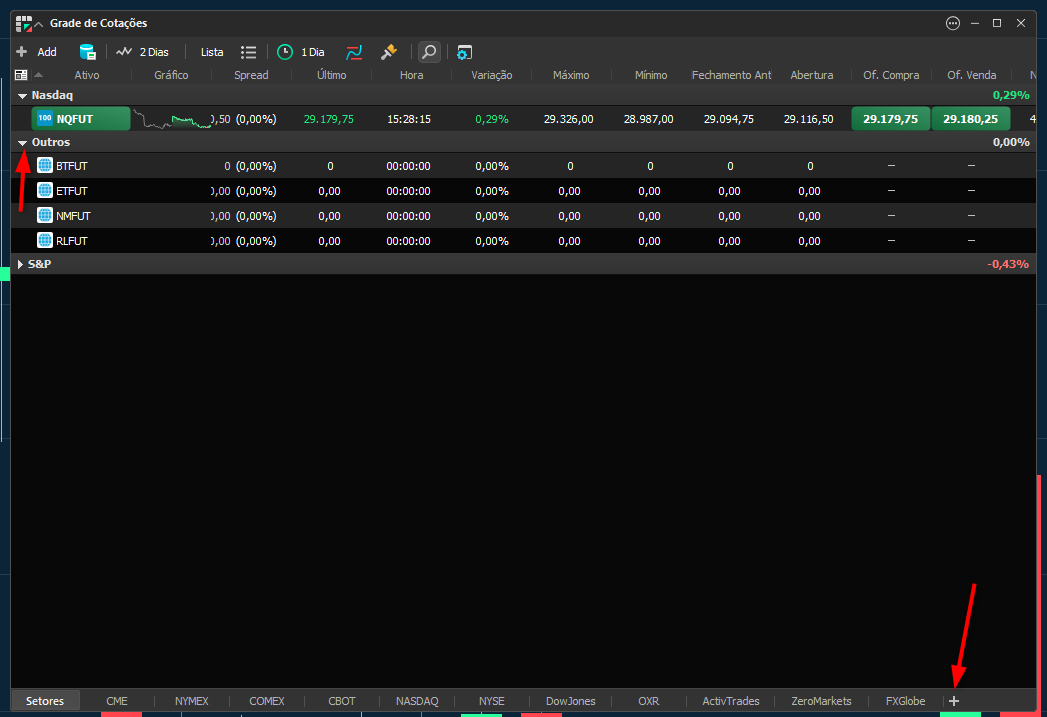Click the chevron beside the window title
Image resolution: width=1047 pixels, height=717 pixels.
point(39,24)
